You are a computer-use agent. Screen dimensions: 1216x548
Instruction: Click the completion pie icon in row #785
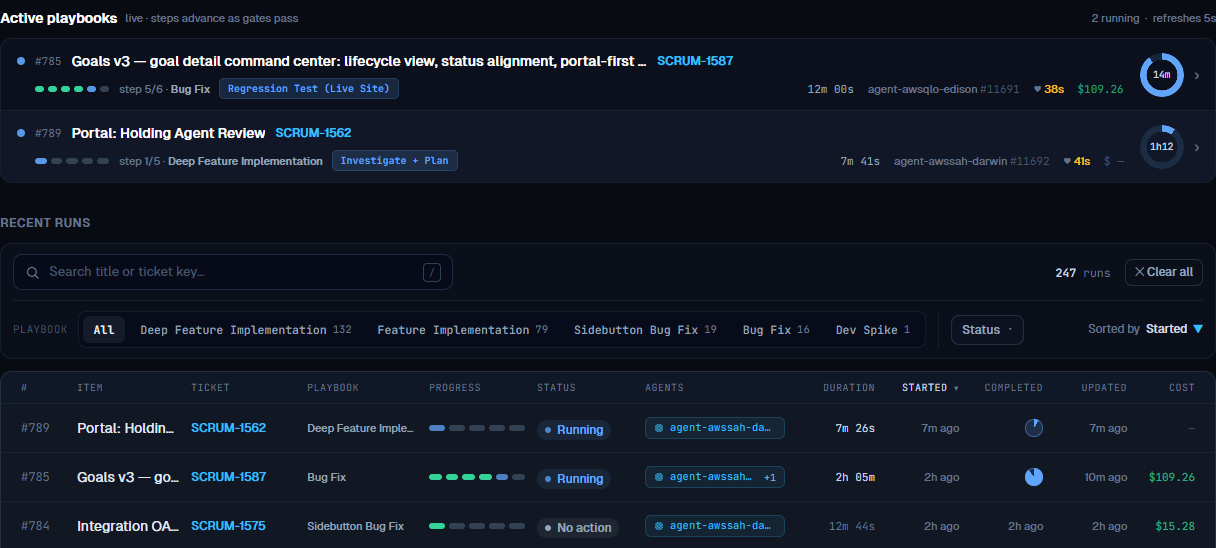(x=1034, y=477)
